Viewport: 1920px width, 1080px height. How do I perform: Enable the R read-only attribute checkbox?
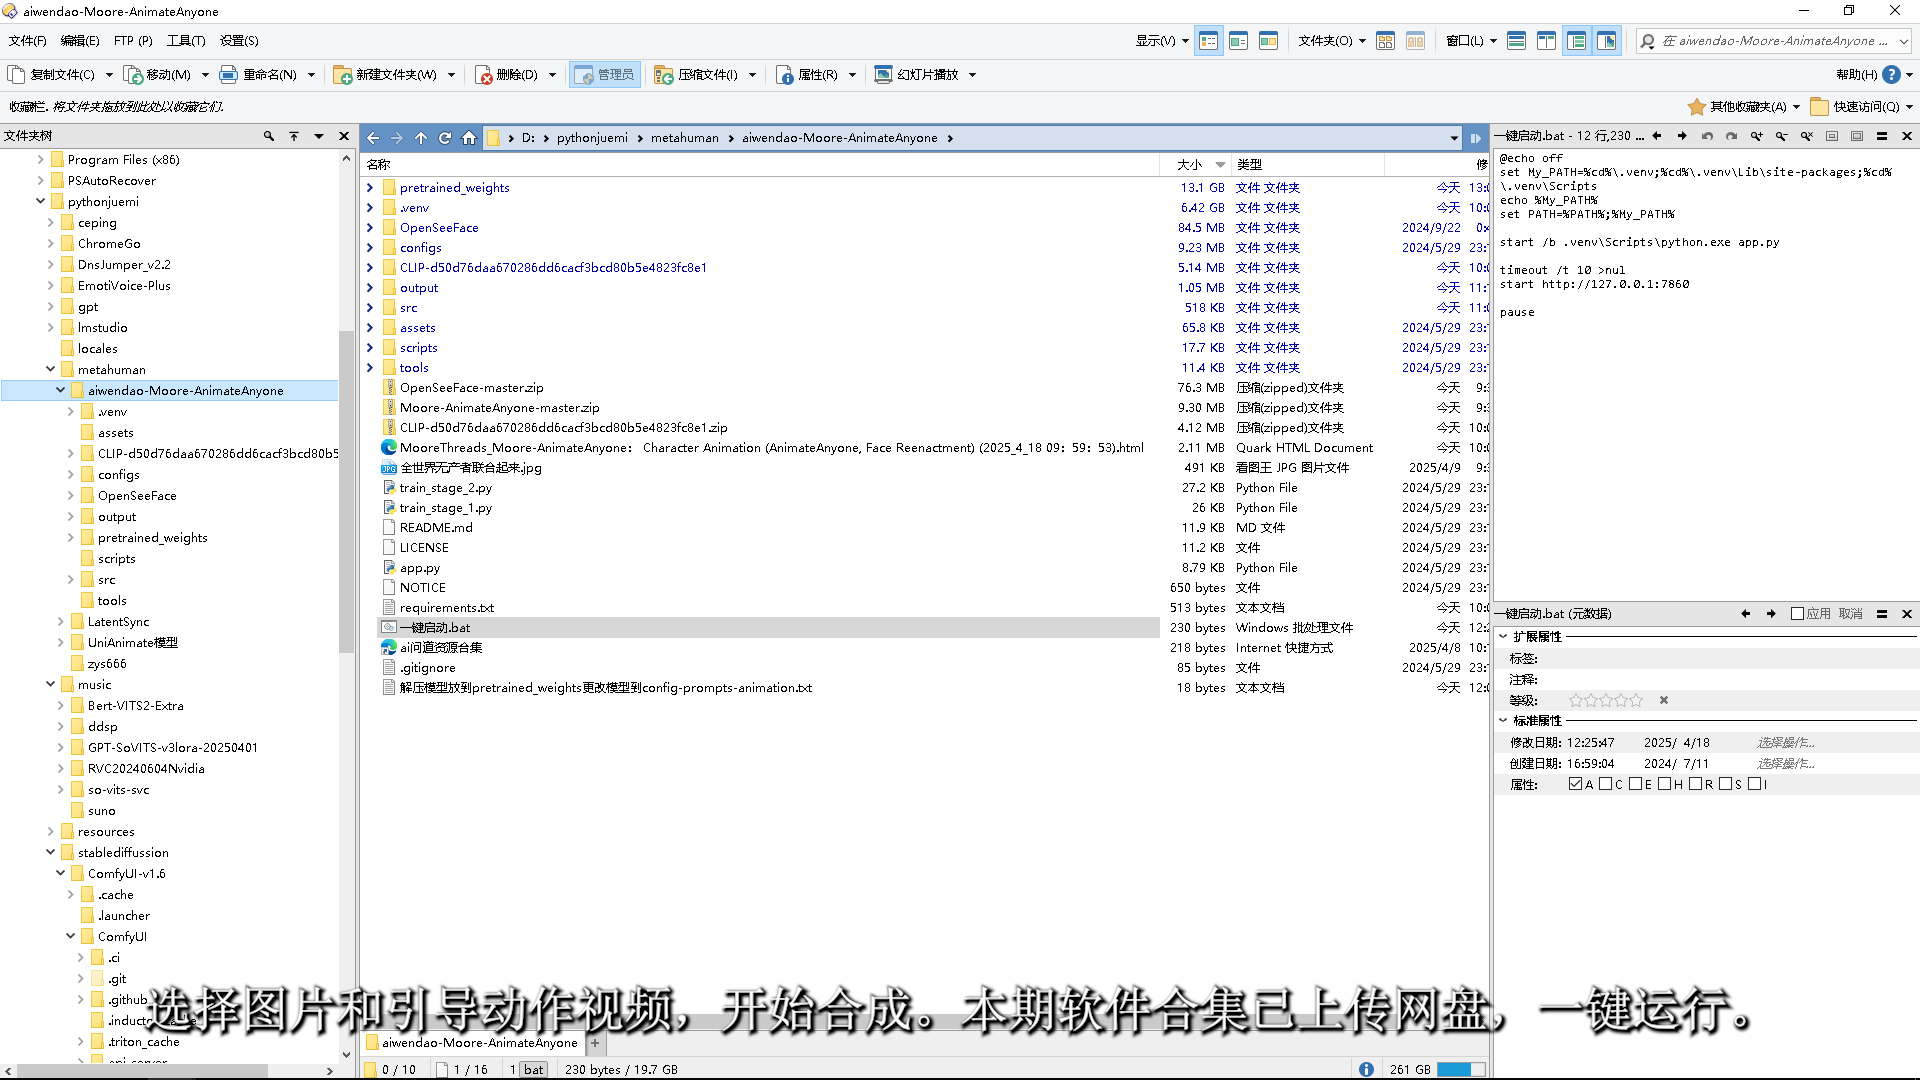(1695, 784)
